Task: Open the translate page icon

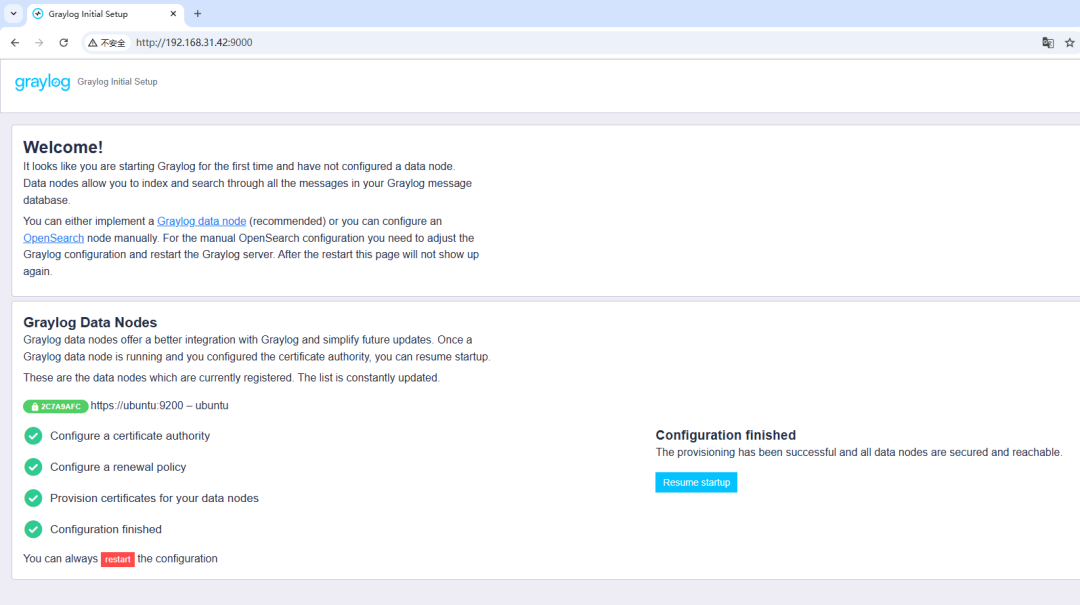Action: [1048, 43]
